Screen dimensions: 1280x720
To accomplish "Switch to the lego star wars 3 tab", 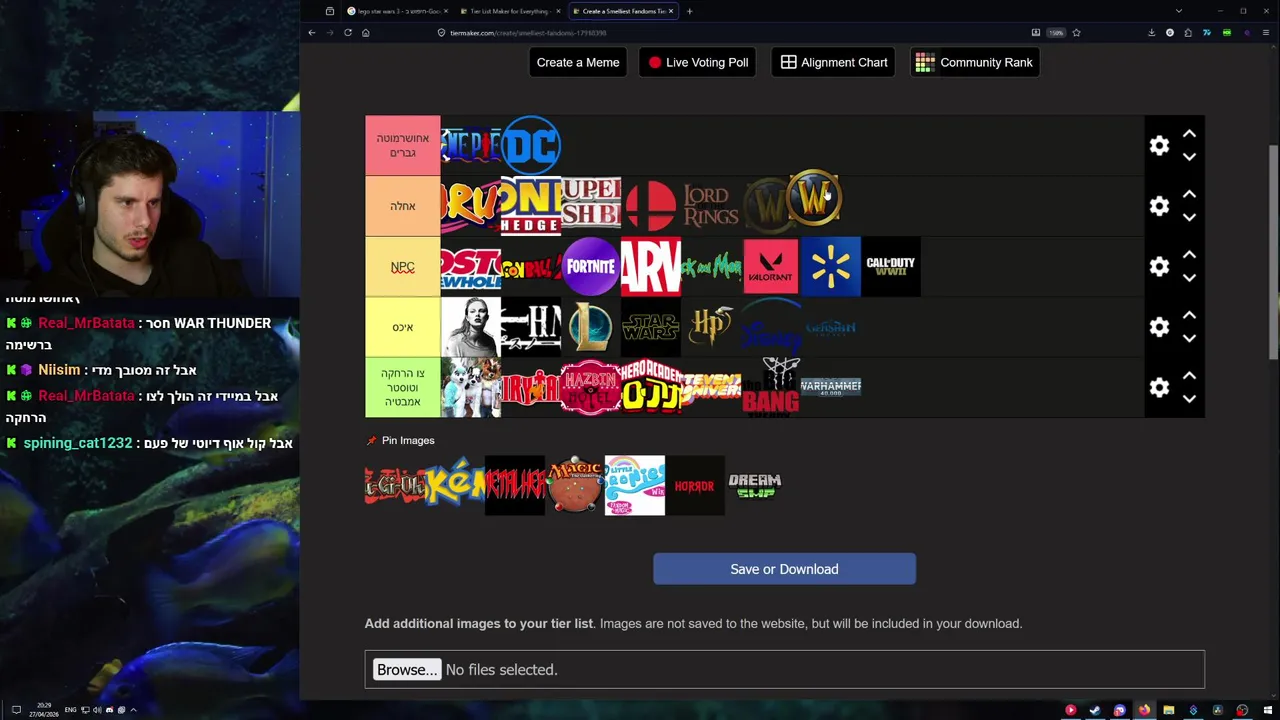I will tap(396, 11).
